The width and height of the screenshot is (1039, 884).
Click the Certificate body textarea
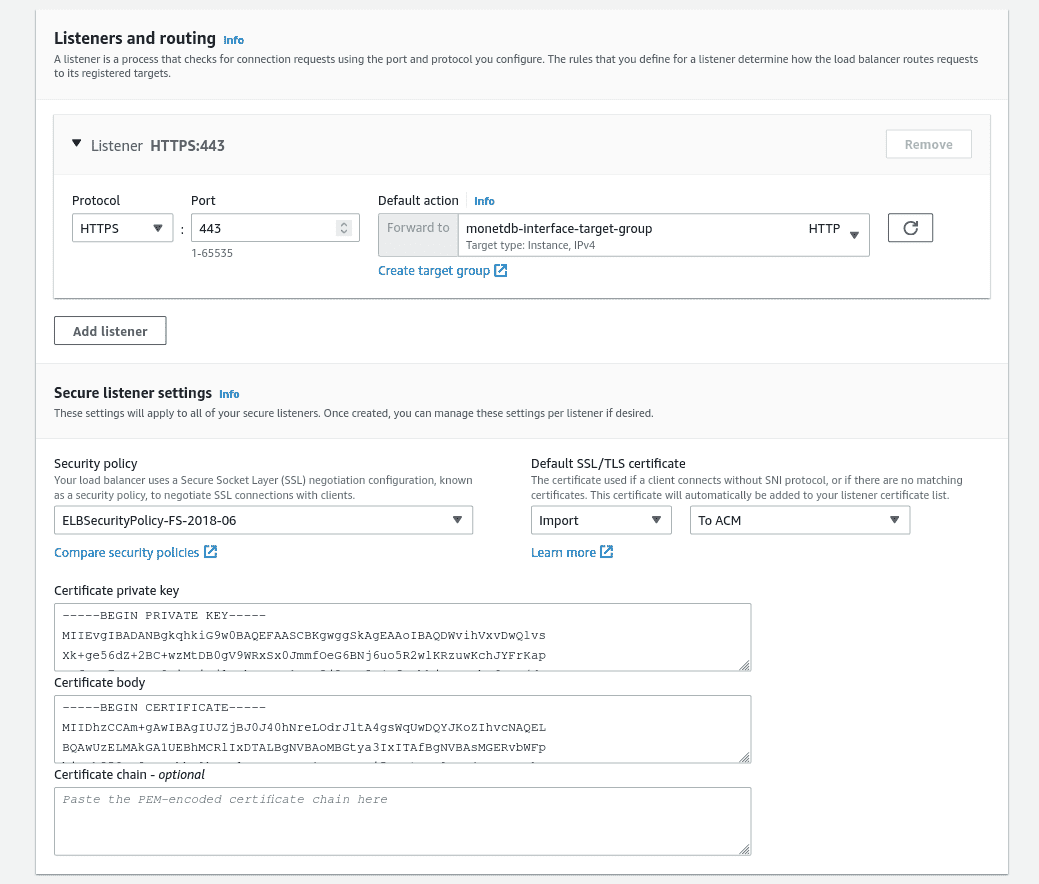(403, 729)
